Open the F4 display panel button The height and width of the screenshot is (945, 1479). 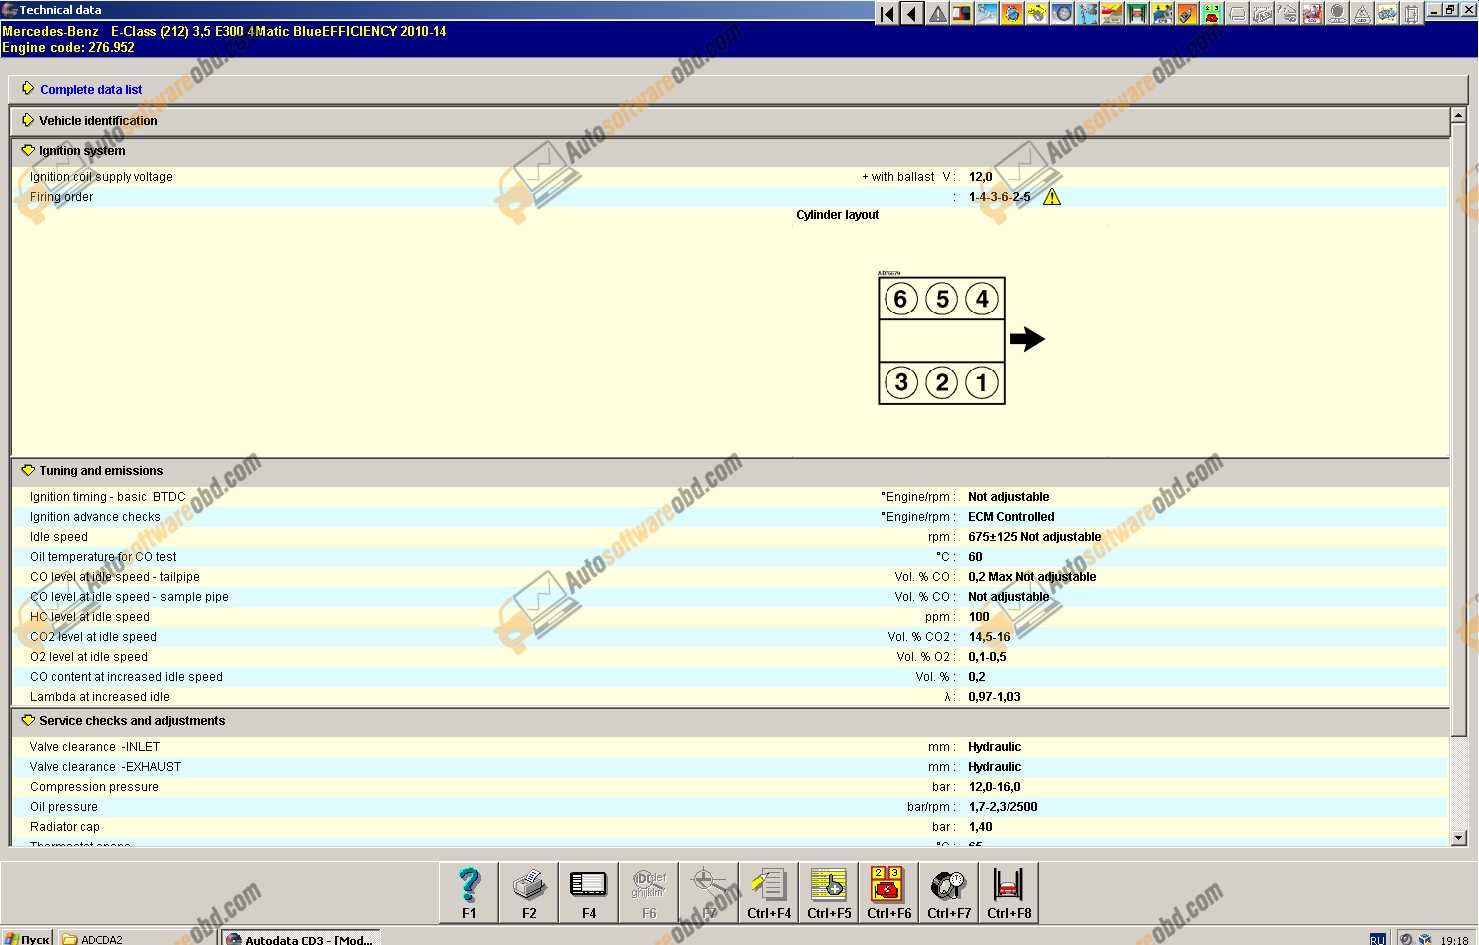(x=588, y=892)
